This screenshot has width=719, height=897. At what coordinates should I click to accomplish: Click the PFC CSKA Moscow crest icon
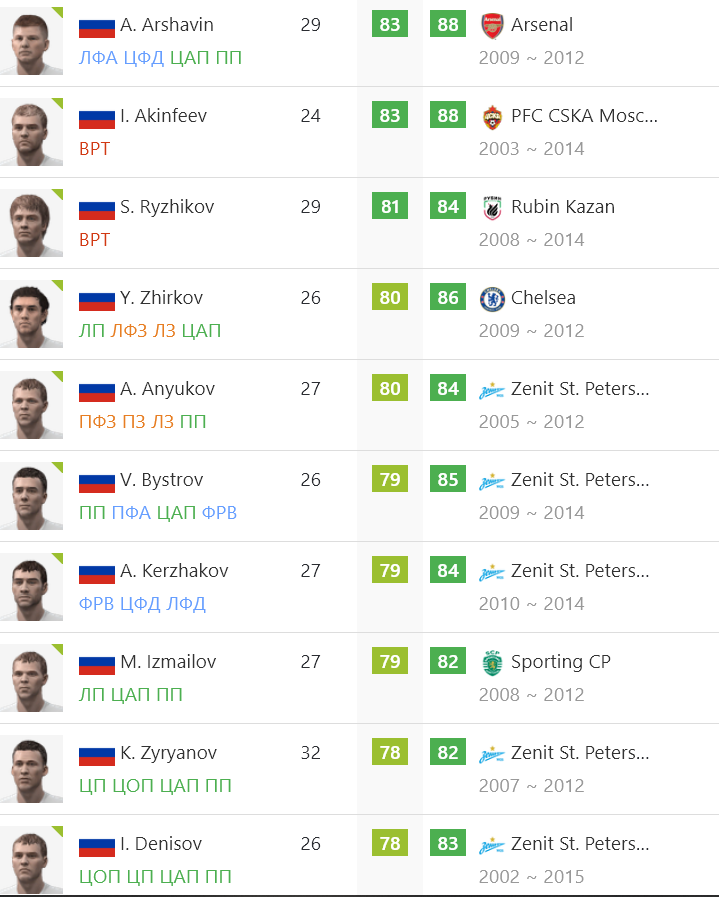pos(492,116)
